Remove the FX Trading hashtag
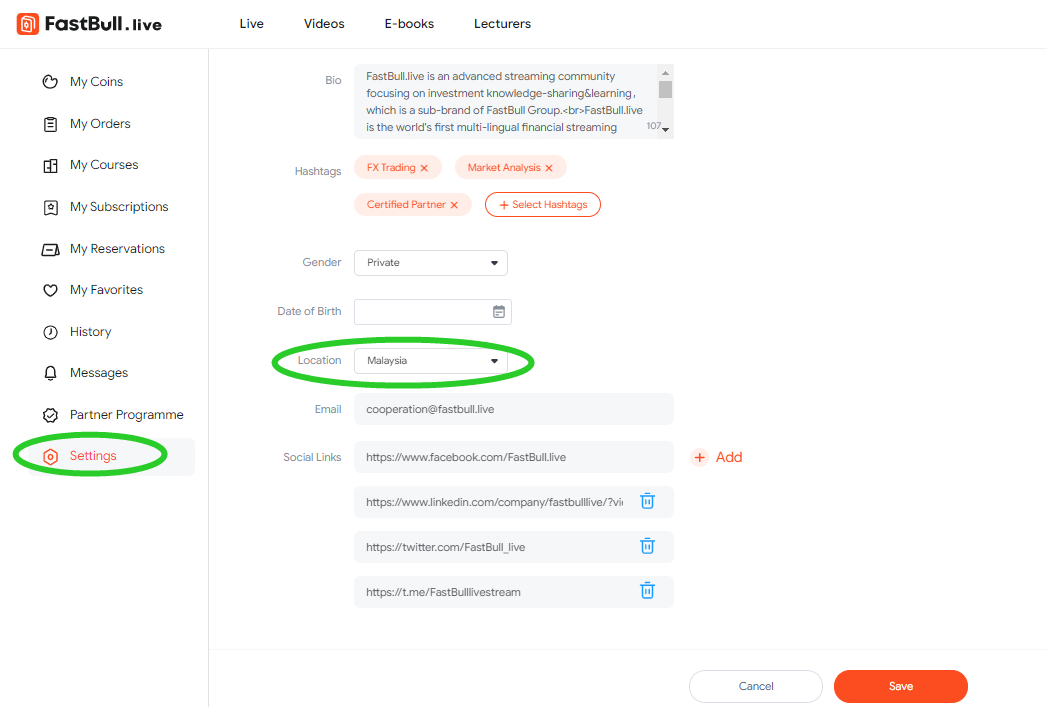Image resolution: width=1047 pixels, height=707 pixels. tap(424, 168)
